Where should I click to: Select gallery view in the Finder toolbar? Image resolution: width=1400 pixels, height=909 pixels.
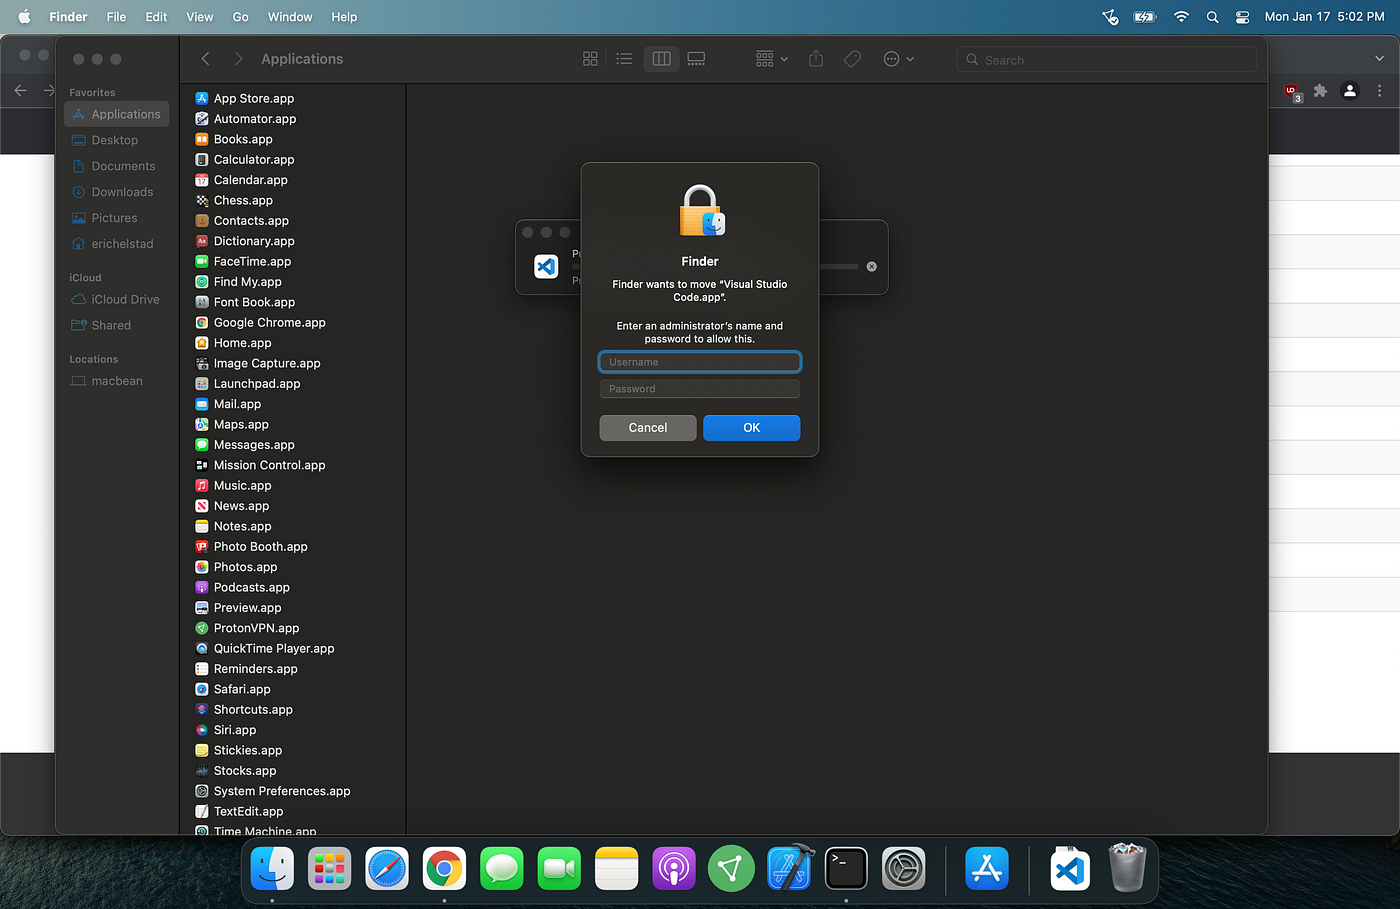pyautogui.click(x=696, y=58)
